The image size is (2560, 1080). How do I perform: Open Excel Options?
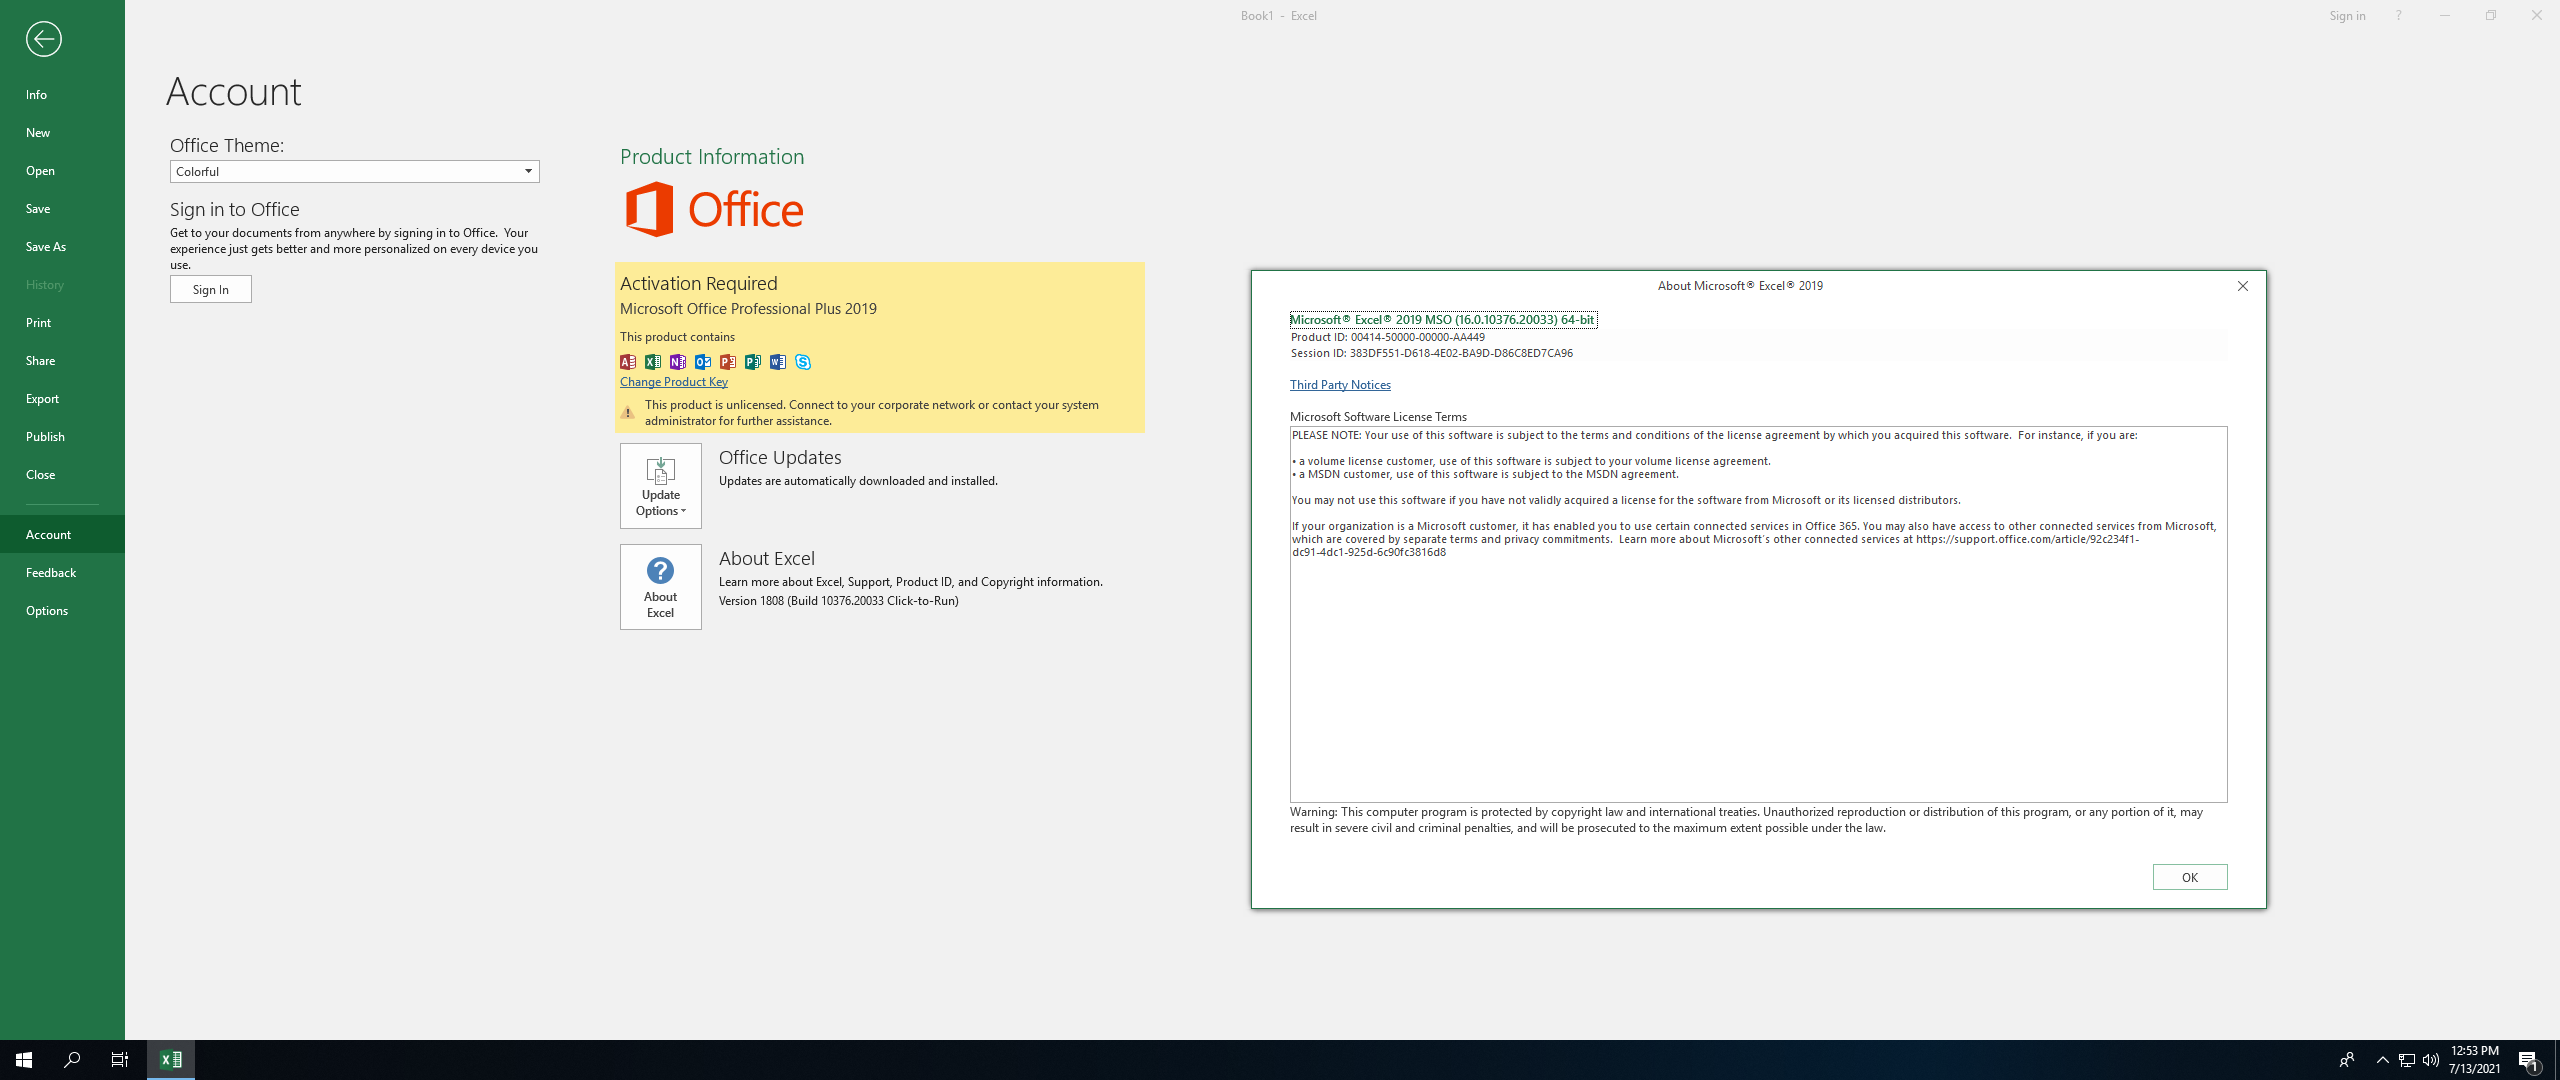pyautogui.click(x=62, y=610)
